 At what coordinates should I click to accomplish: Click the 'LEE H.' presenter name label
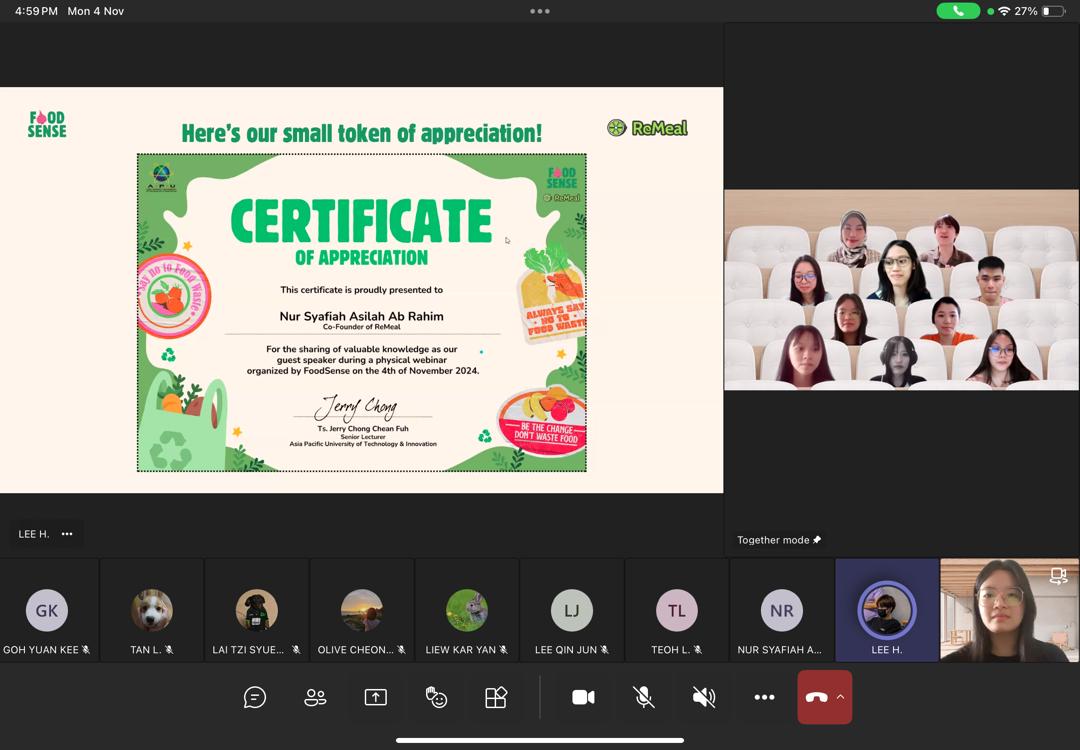(x=34, y=534)
